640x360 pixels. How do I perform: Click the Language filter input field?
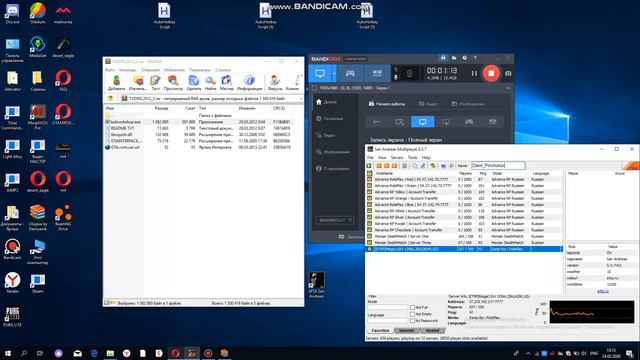387,320
